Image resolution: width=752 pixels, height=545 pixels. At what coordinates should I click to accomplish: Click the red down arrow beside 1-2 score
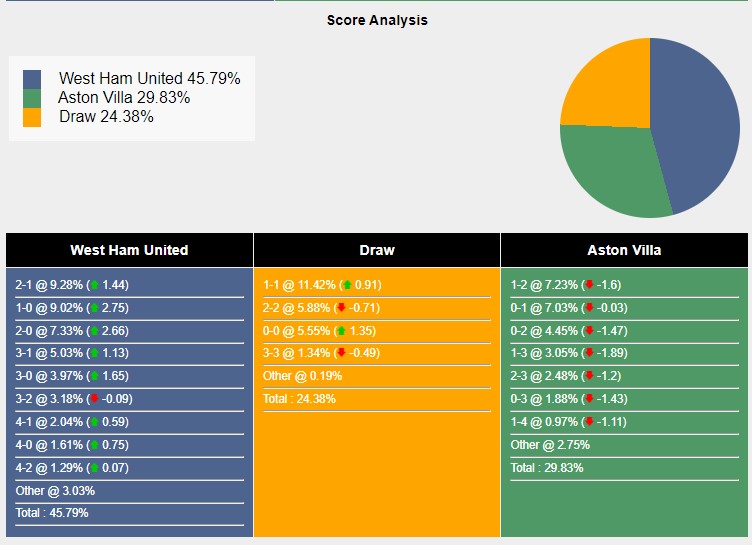point(589,285)
